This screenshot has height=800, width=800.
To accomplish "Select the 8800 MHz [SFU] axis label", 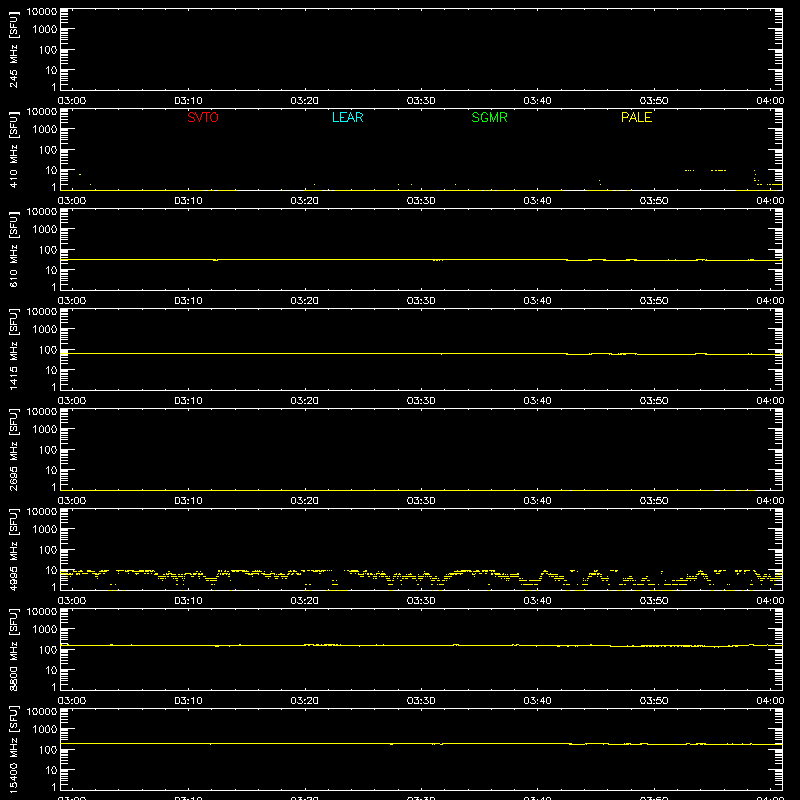I will [13, 649].
